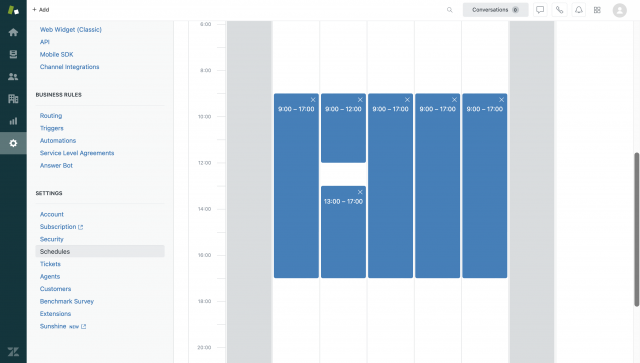
Task: Open the products grid icon
Action: pyautogui.click(x=597, y=10)
